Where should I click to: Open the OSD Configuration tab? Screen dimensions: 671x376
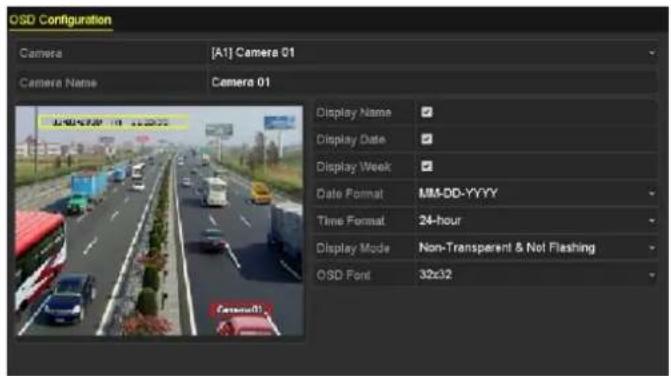(x=60, y=20)
